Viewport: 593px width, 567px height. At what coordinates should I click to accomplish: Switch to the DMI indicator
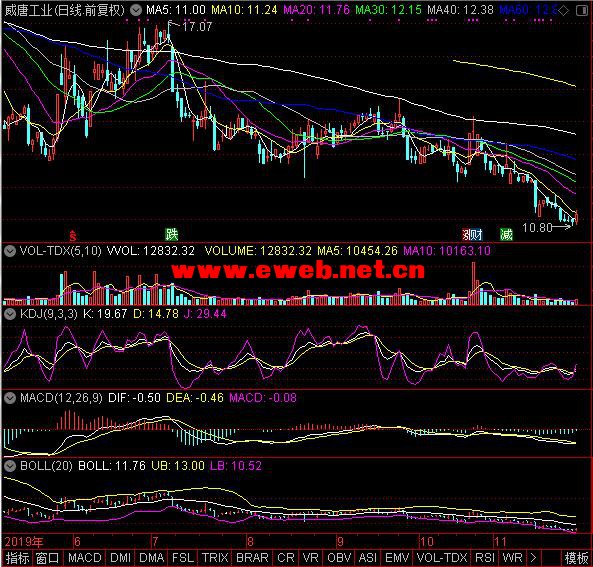click(120, 558)
